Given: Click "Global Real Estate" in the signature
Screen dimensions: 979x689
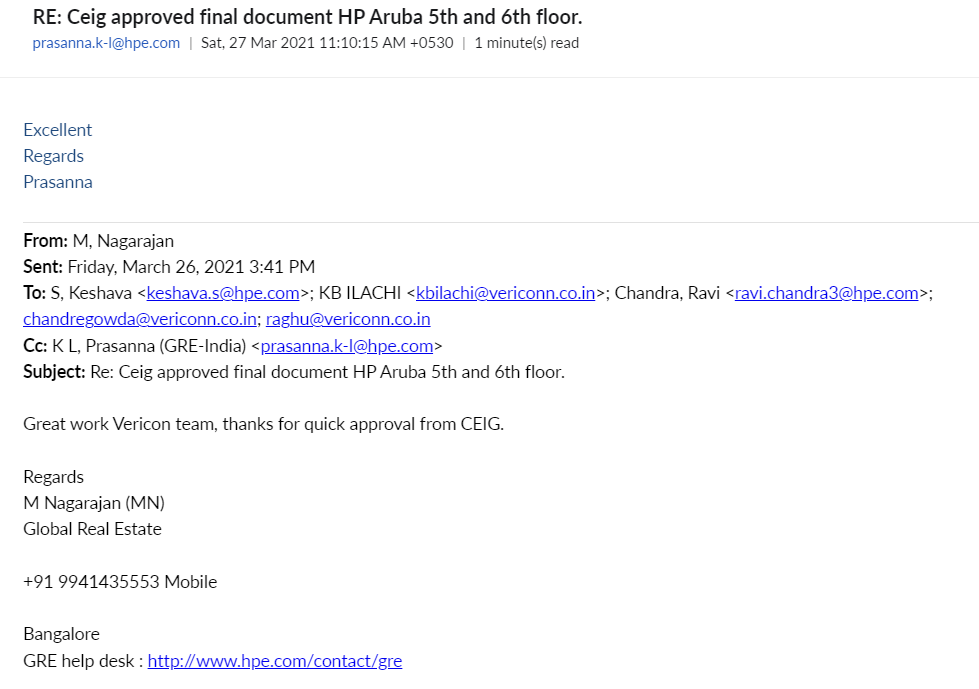Looking at the screenshot, I should point(92,529).
